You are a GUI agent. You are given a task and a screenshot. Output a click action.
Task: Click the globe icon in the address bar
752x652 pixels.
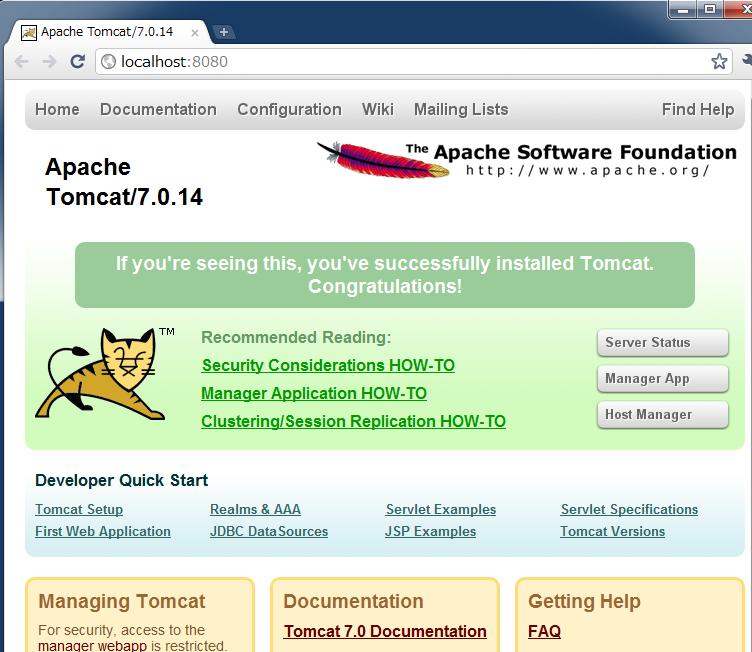108,61
